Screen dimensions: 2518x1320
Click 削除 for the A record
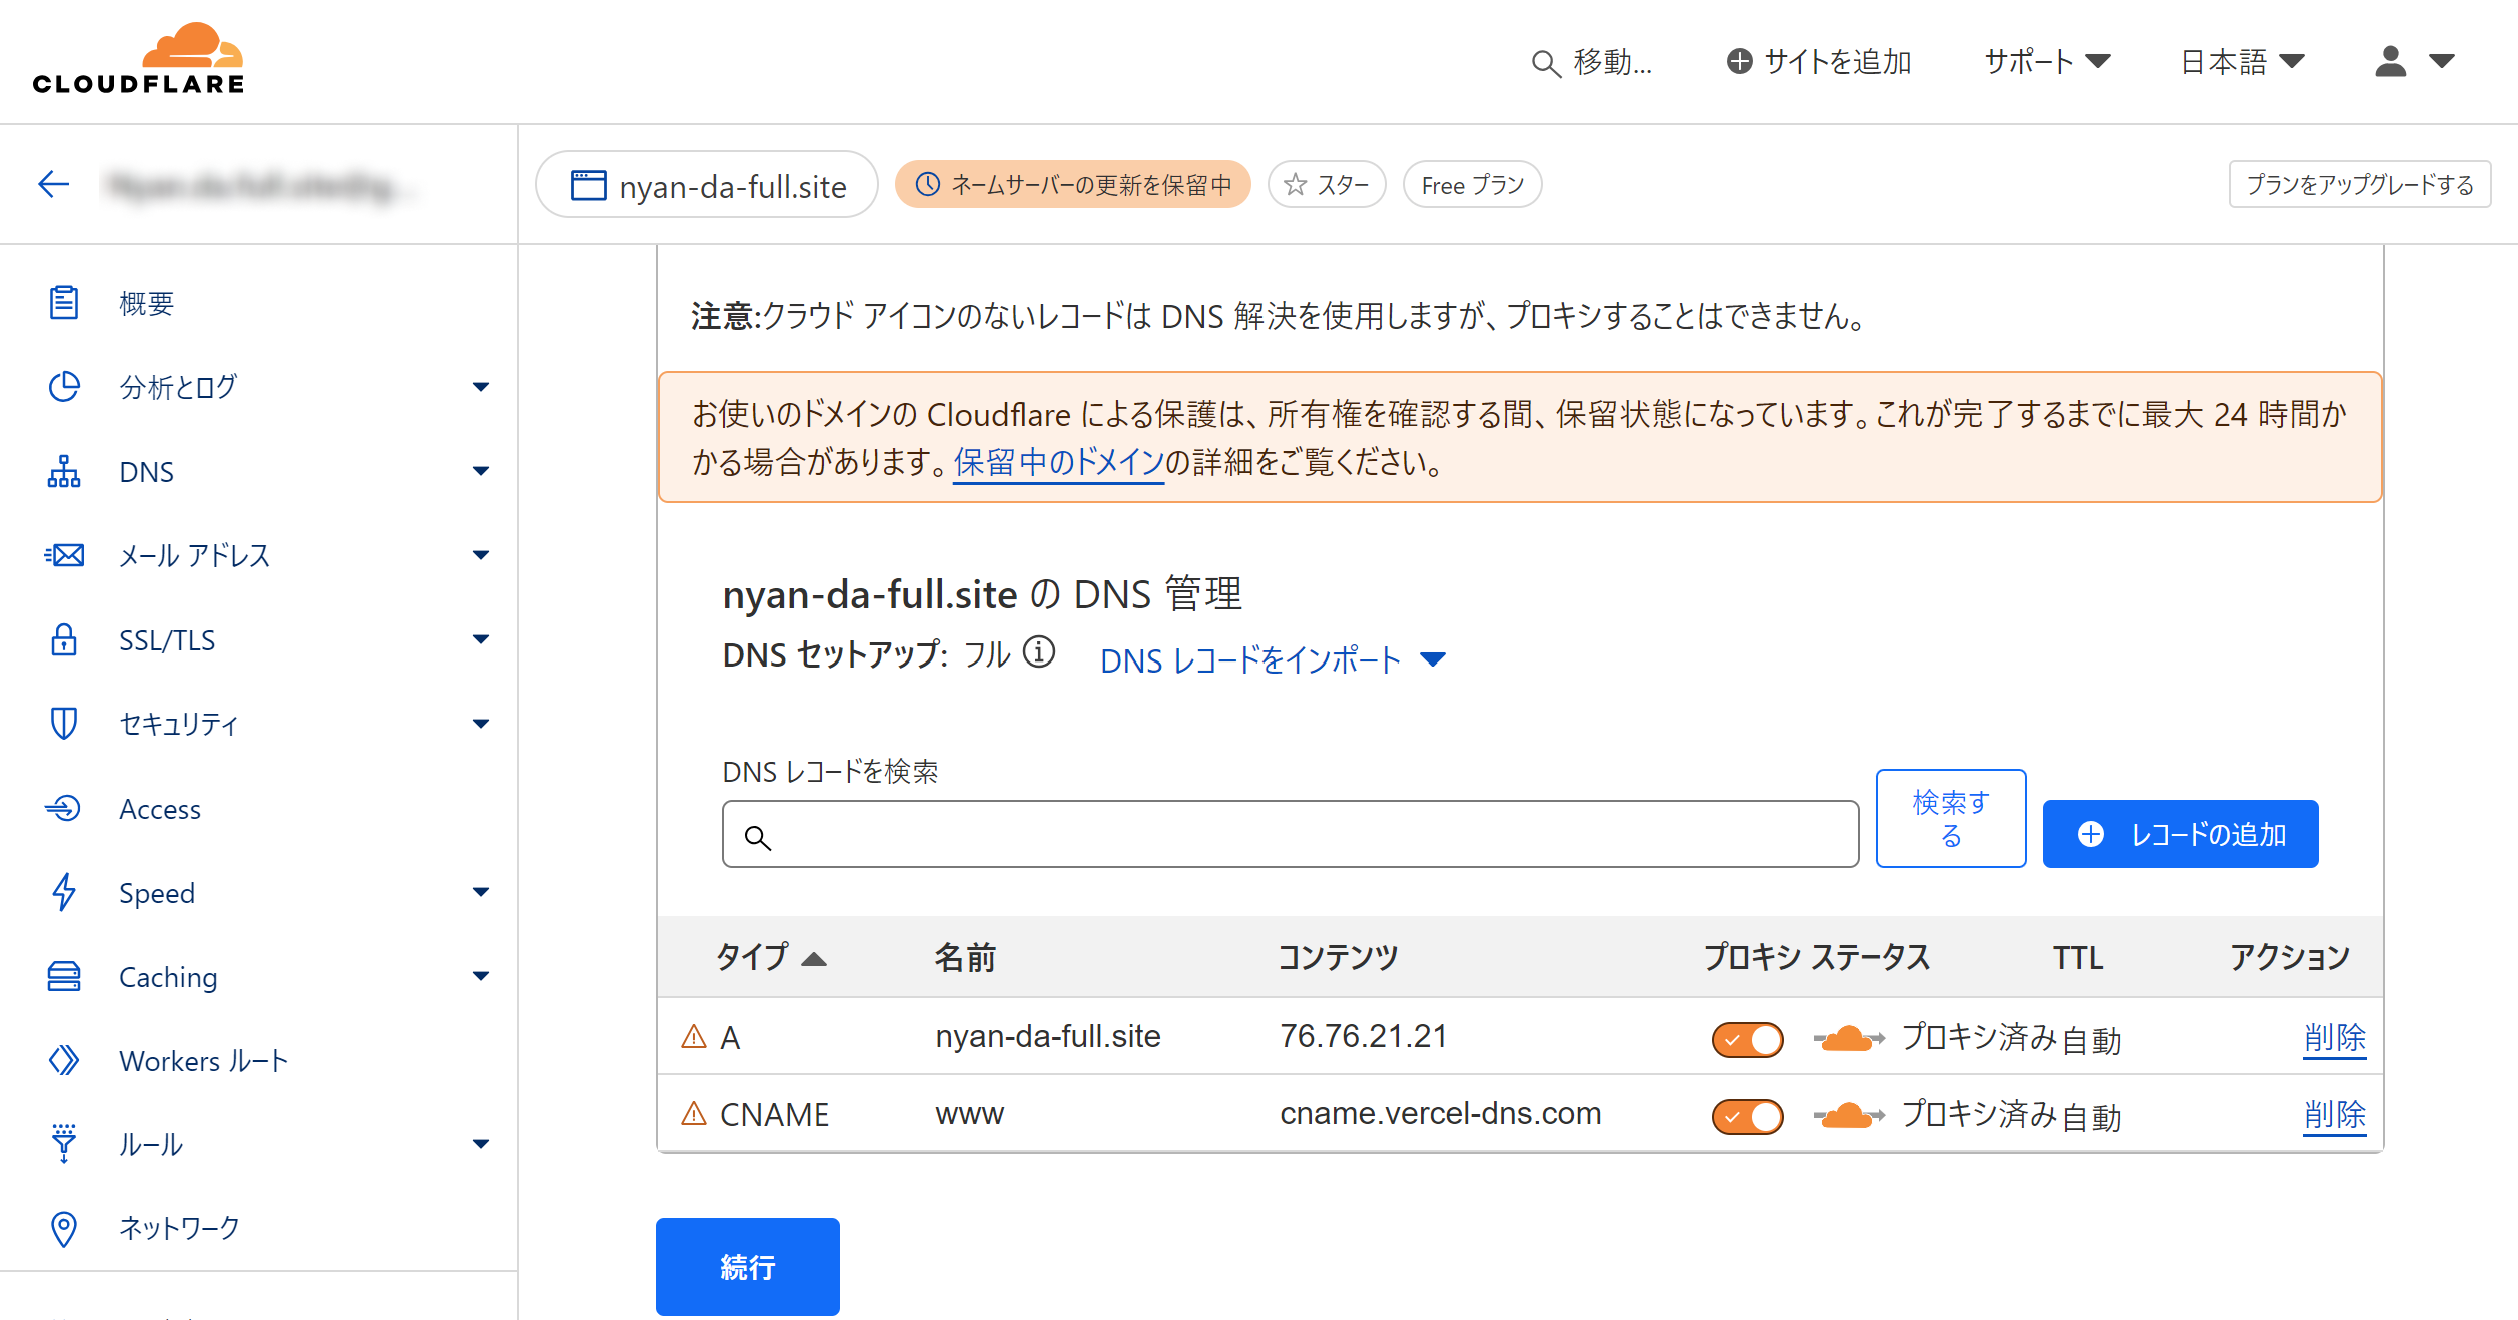(x=2335, y=1037)
